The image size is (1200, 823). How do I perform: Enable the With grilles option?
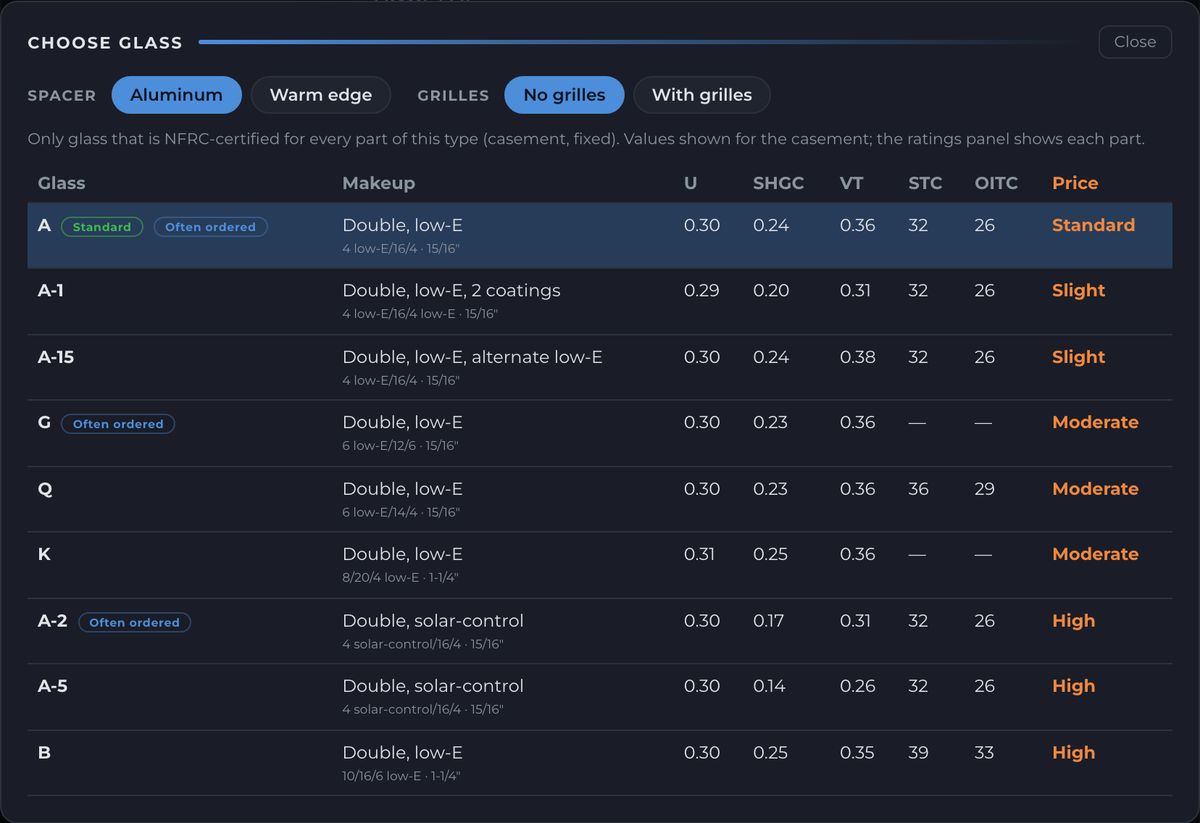(x=702, y=95)
